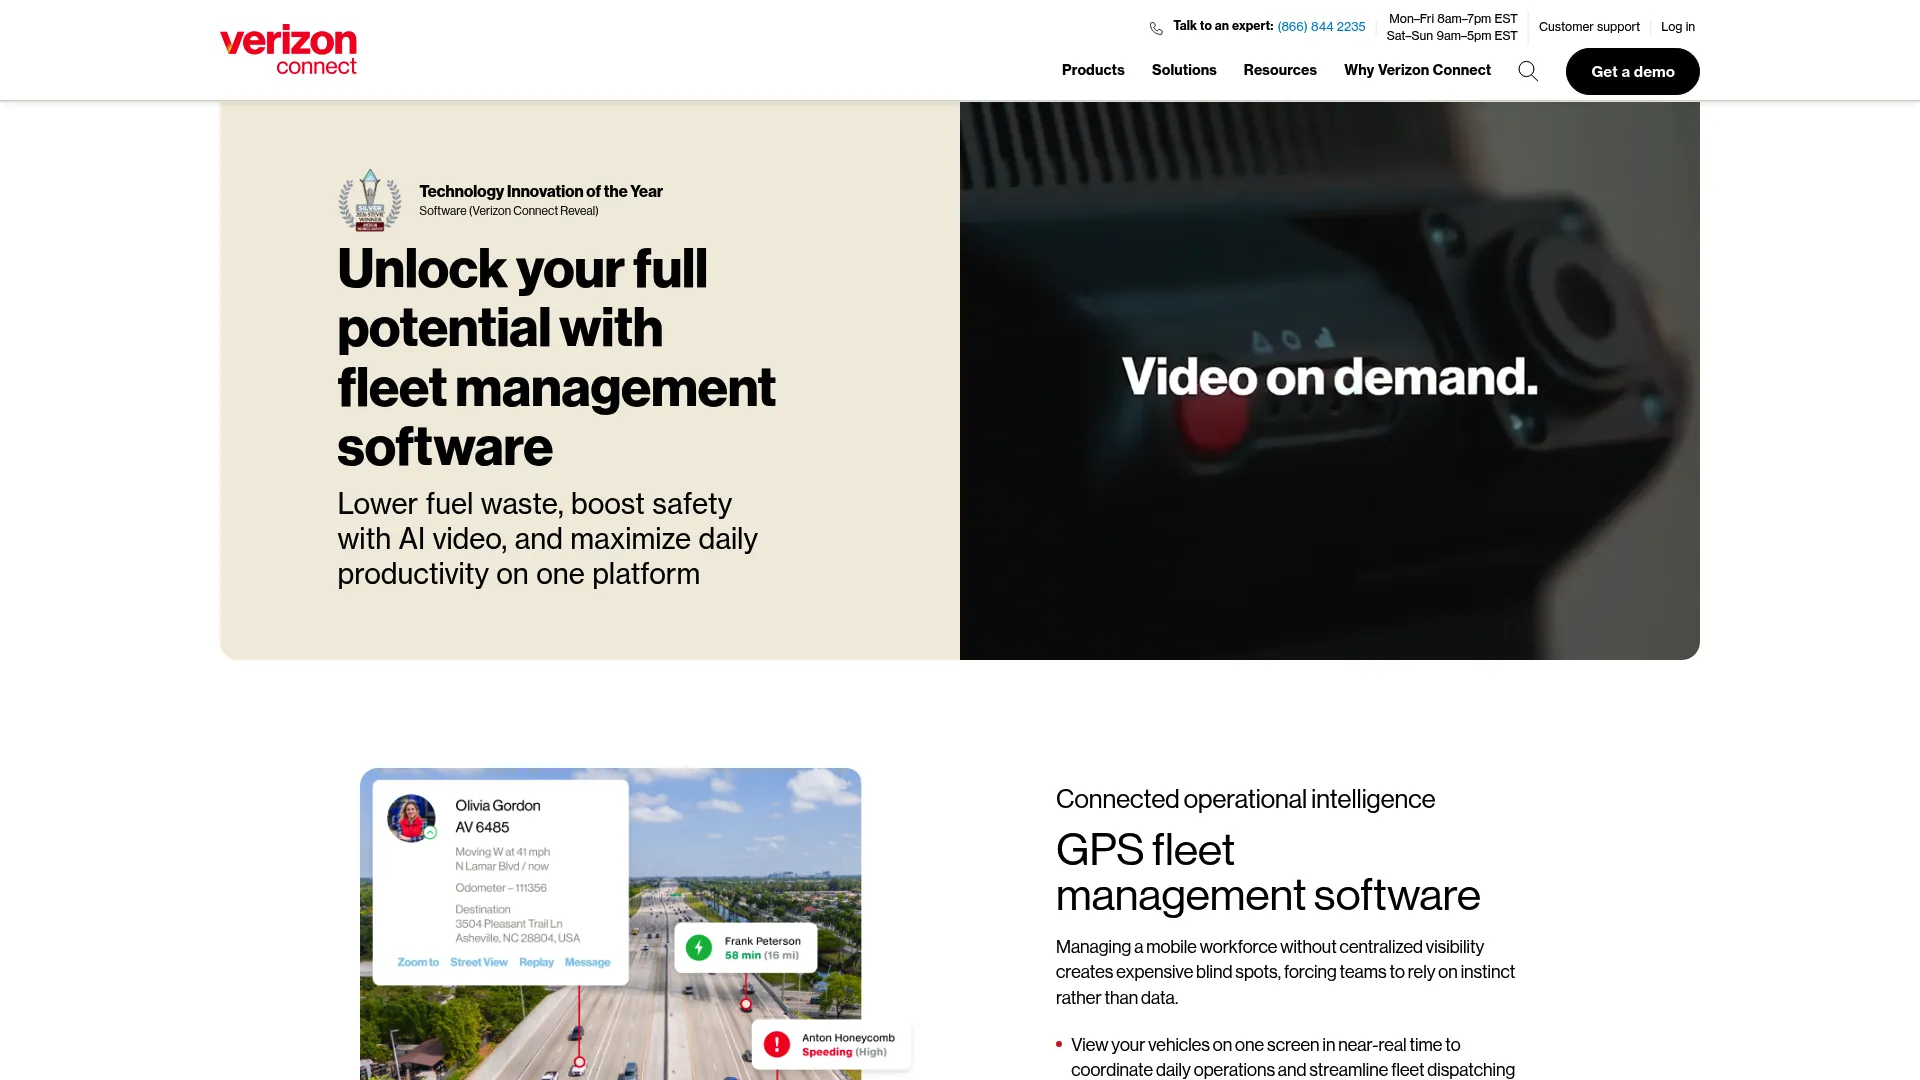Click the Unlock your full potential headline
This screenshot has height=1080, width=1920.
tap(556, 357)
